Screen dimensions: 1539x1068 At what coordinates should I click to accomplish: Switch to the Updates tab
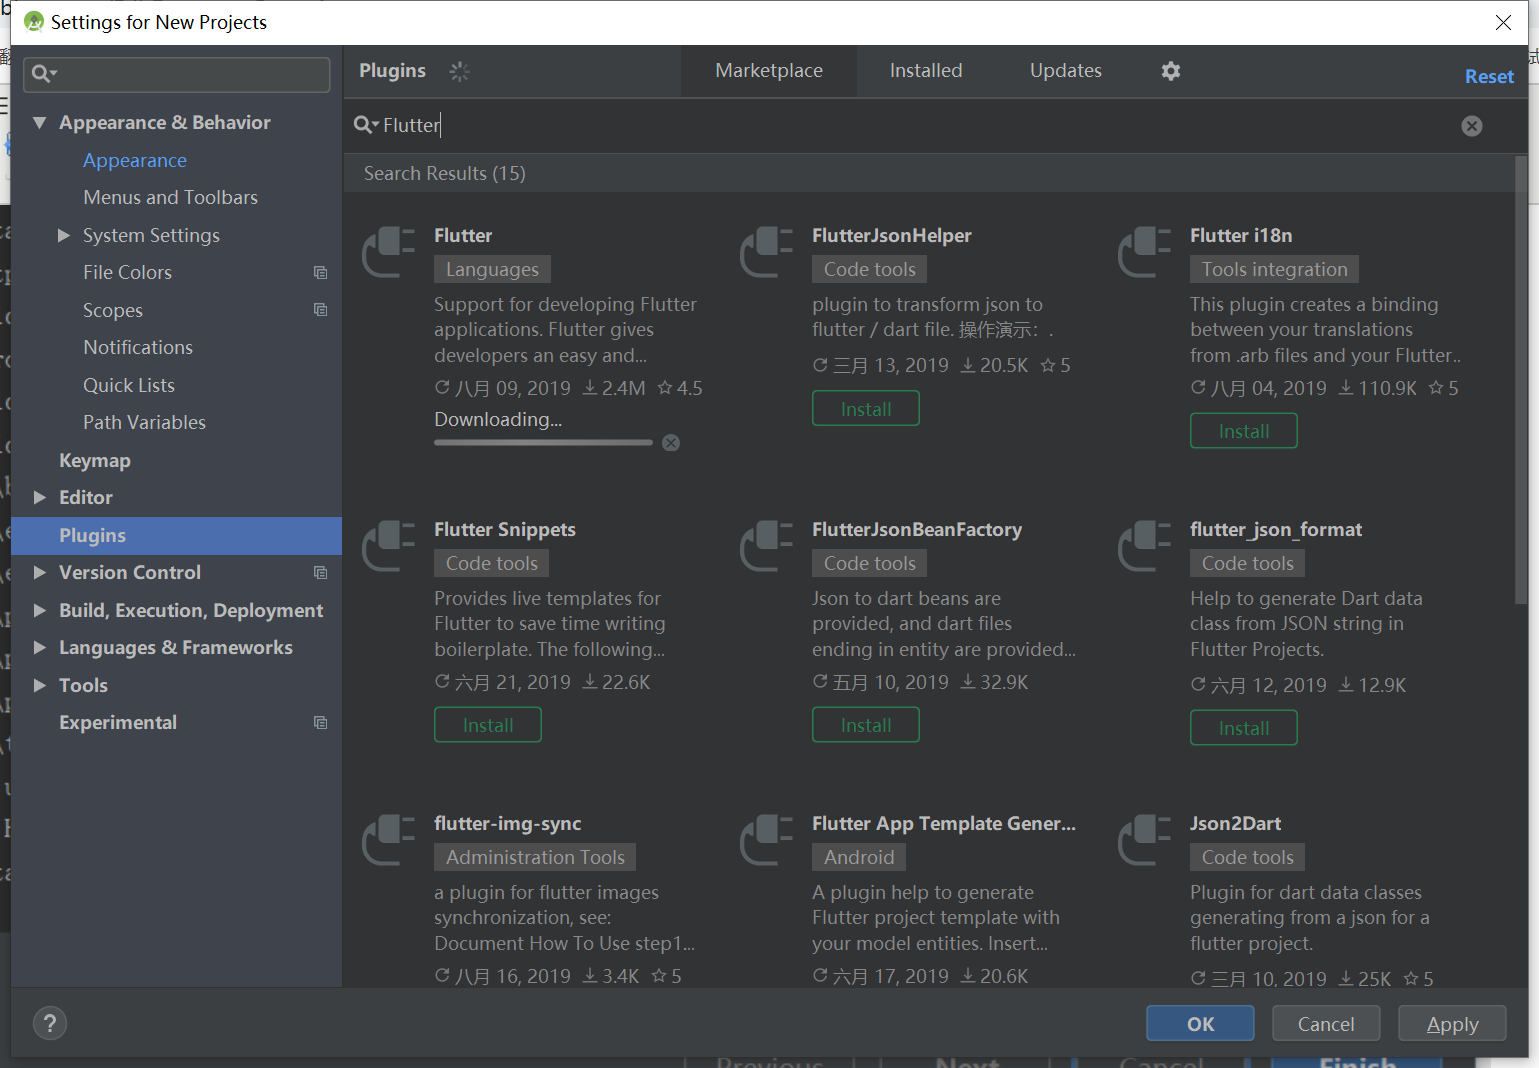click(x=1066, y=71)
